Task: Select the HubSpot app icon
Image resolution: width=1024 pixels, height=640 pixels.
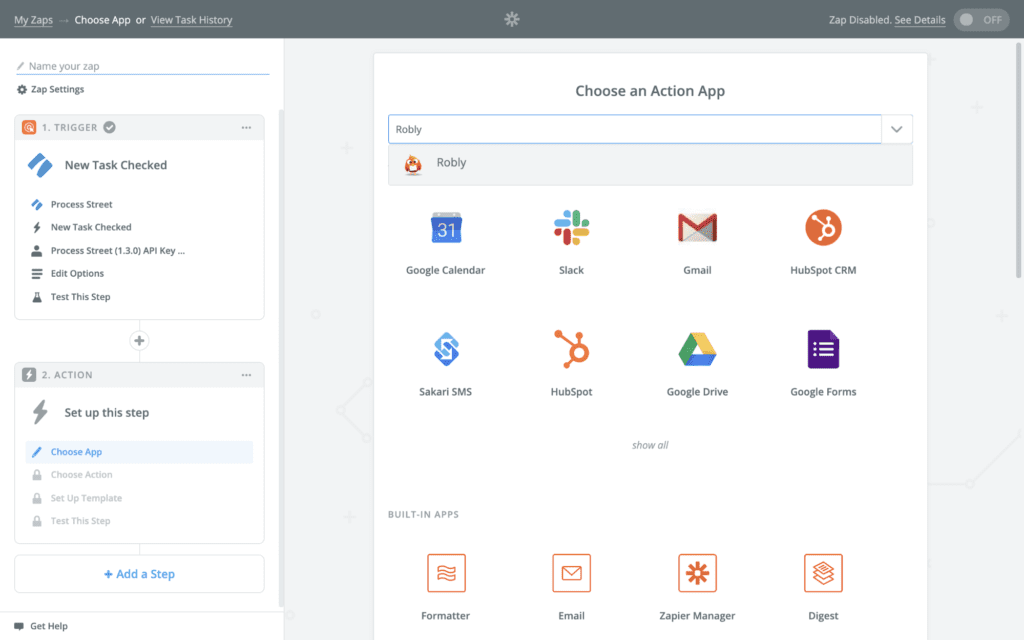Action: (x=571, y=349)
